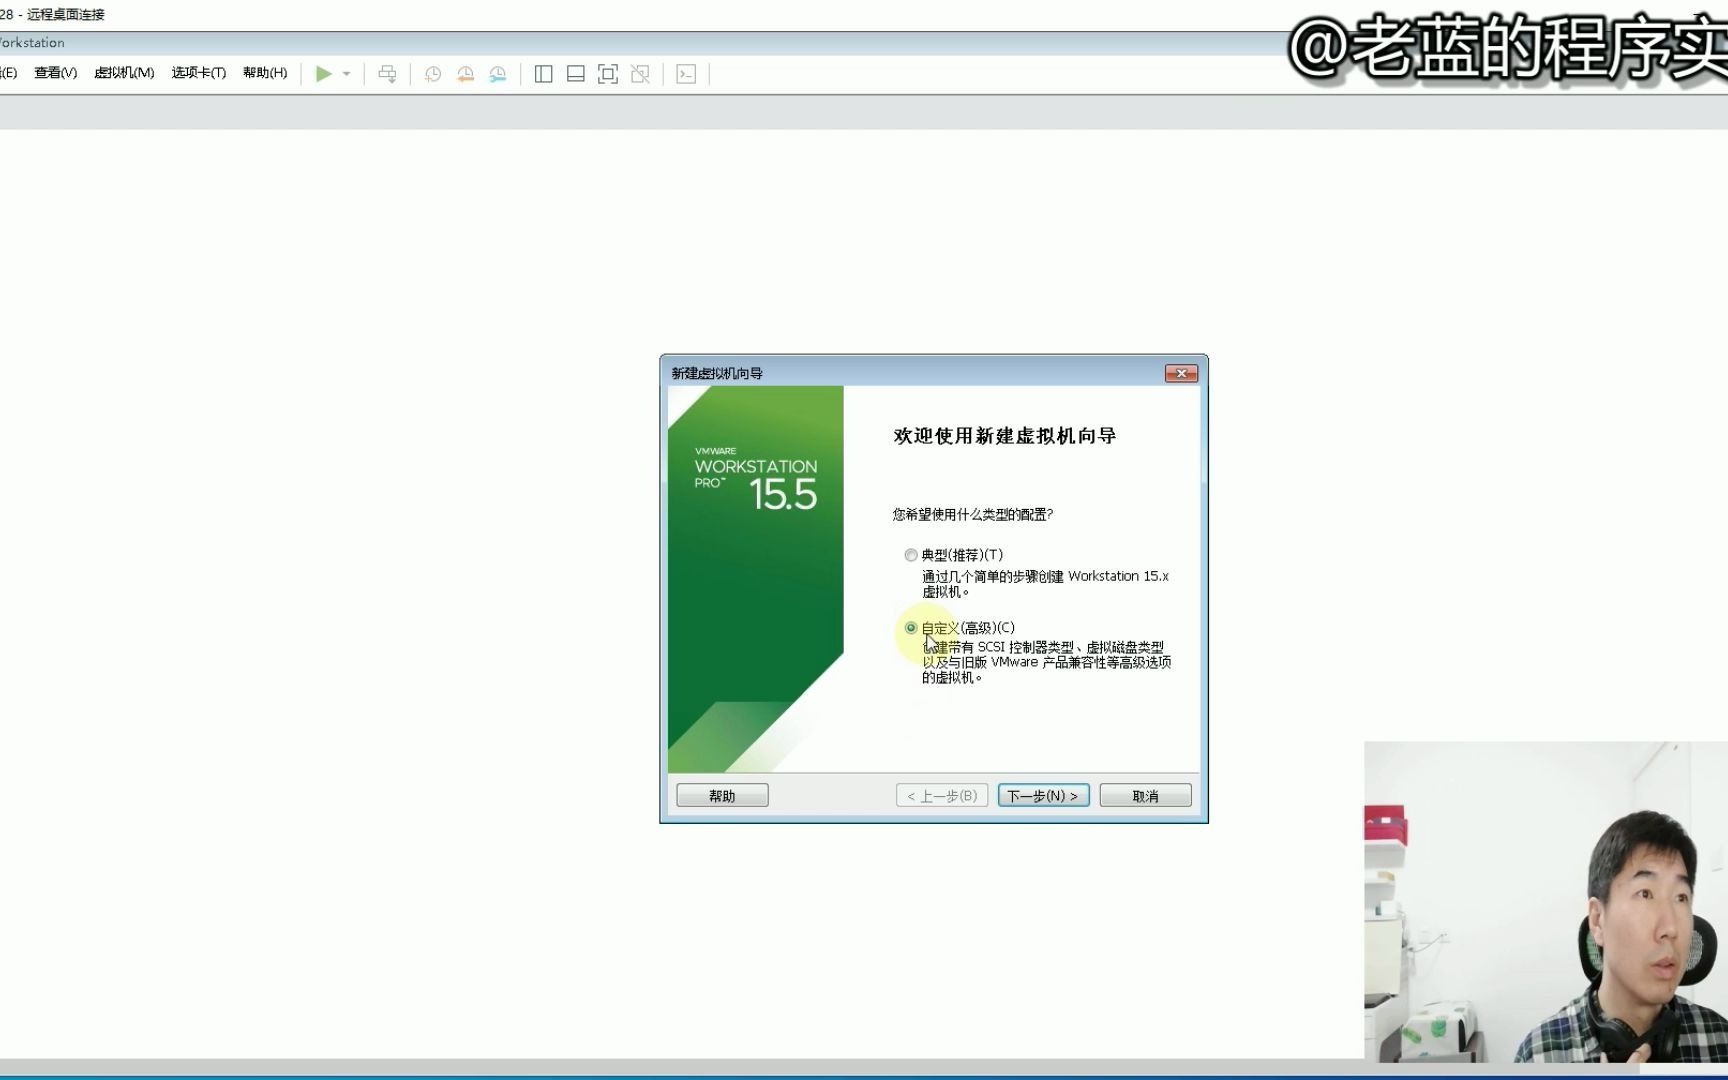Image resolution: width=1728 pixels, height=1080 pixels.
Task: Click the 新建虚拟机向导 title bar text
Action: [717, 373]
